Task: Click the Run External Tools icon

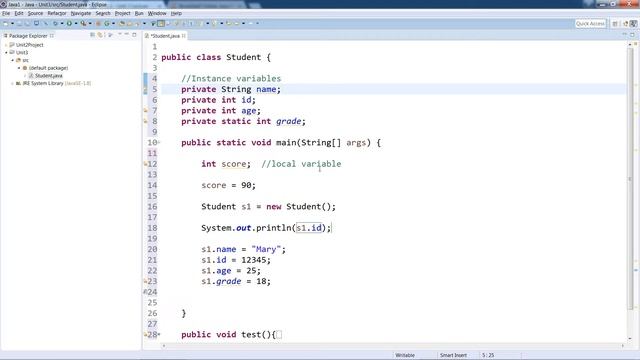Action: click(x=83, y=24)
